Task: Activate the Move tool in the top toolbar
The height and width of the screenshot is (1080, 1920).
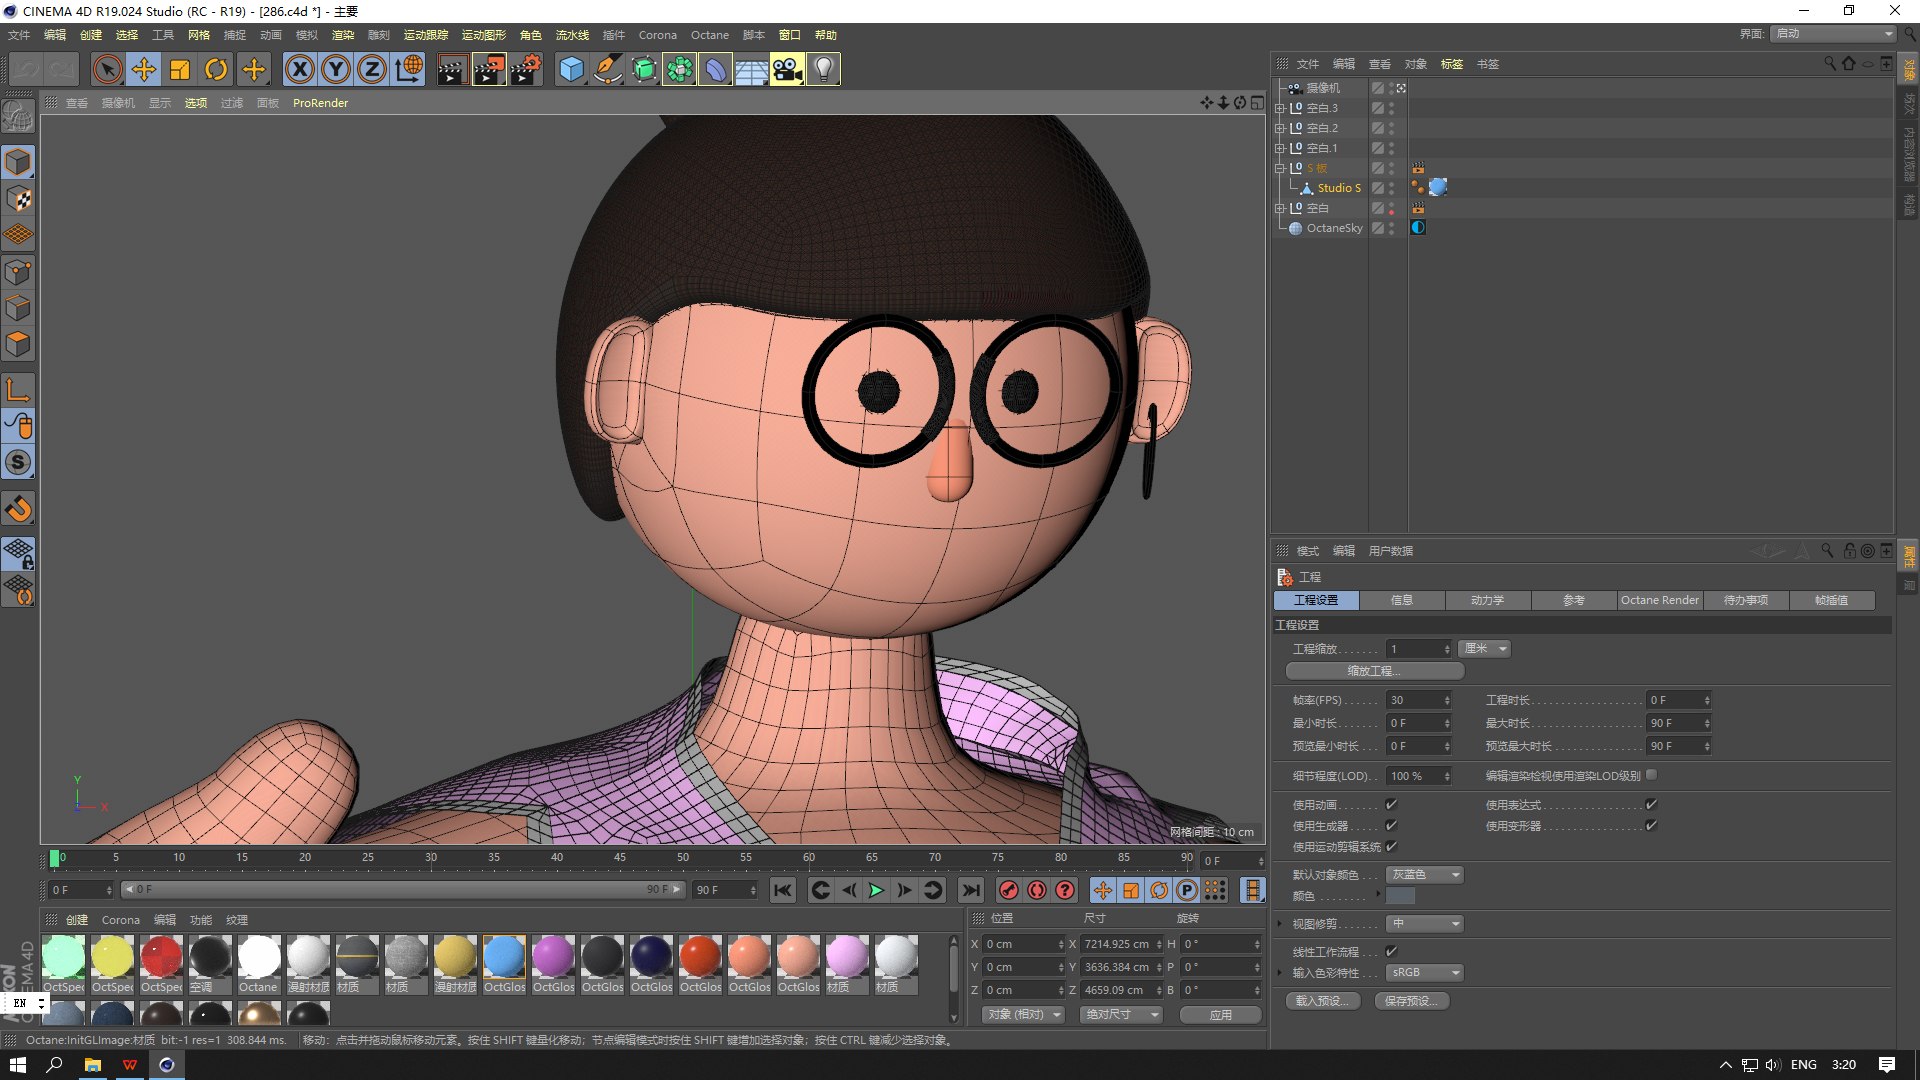Action: pyautogui.click(x=144, y=69)
